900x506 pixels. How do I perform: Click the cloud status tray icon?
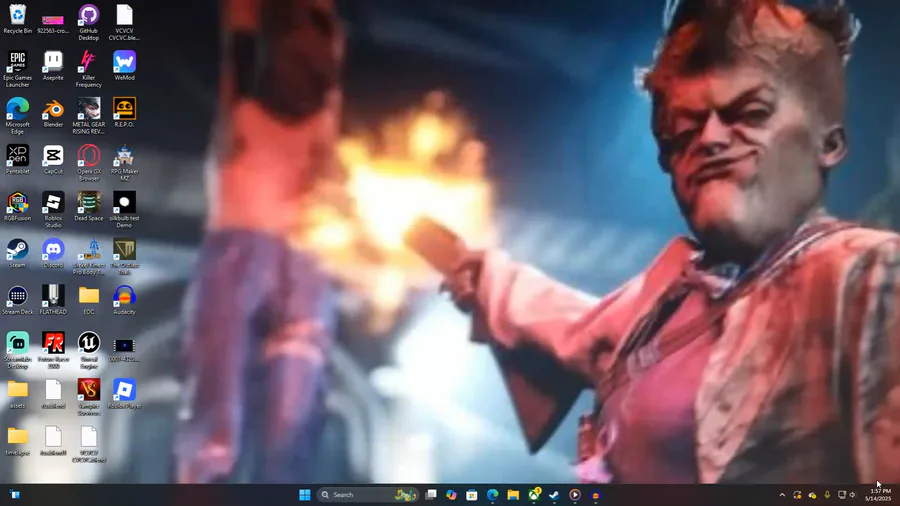coord(812,495)
